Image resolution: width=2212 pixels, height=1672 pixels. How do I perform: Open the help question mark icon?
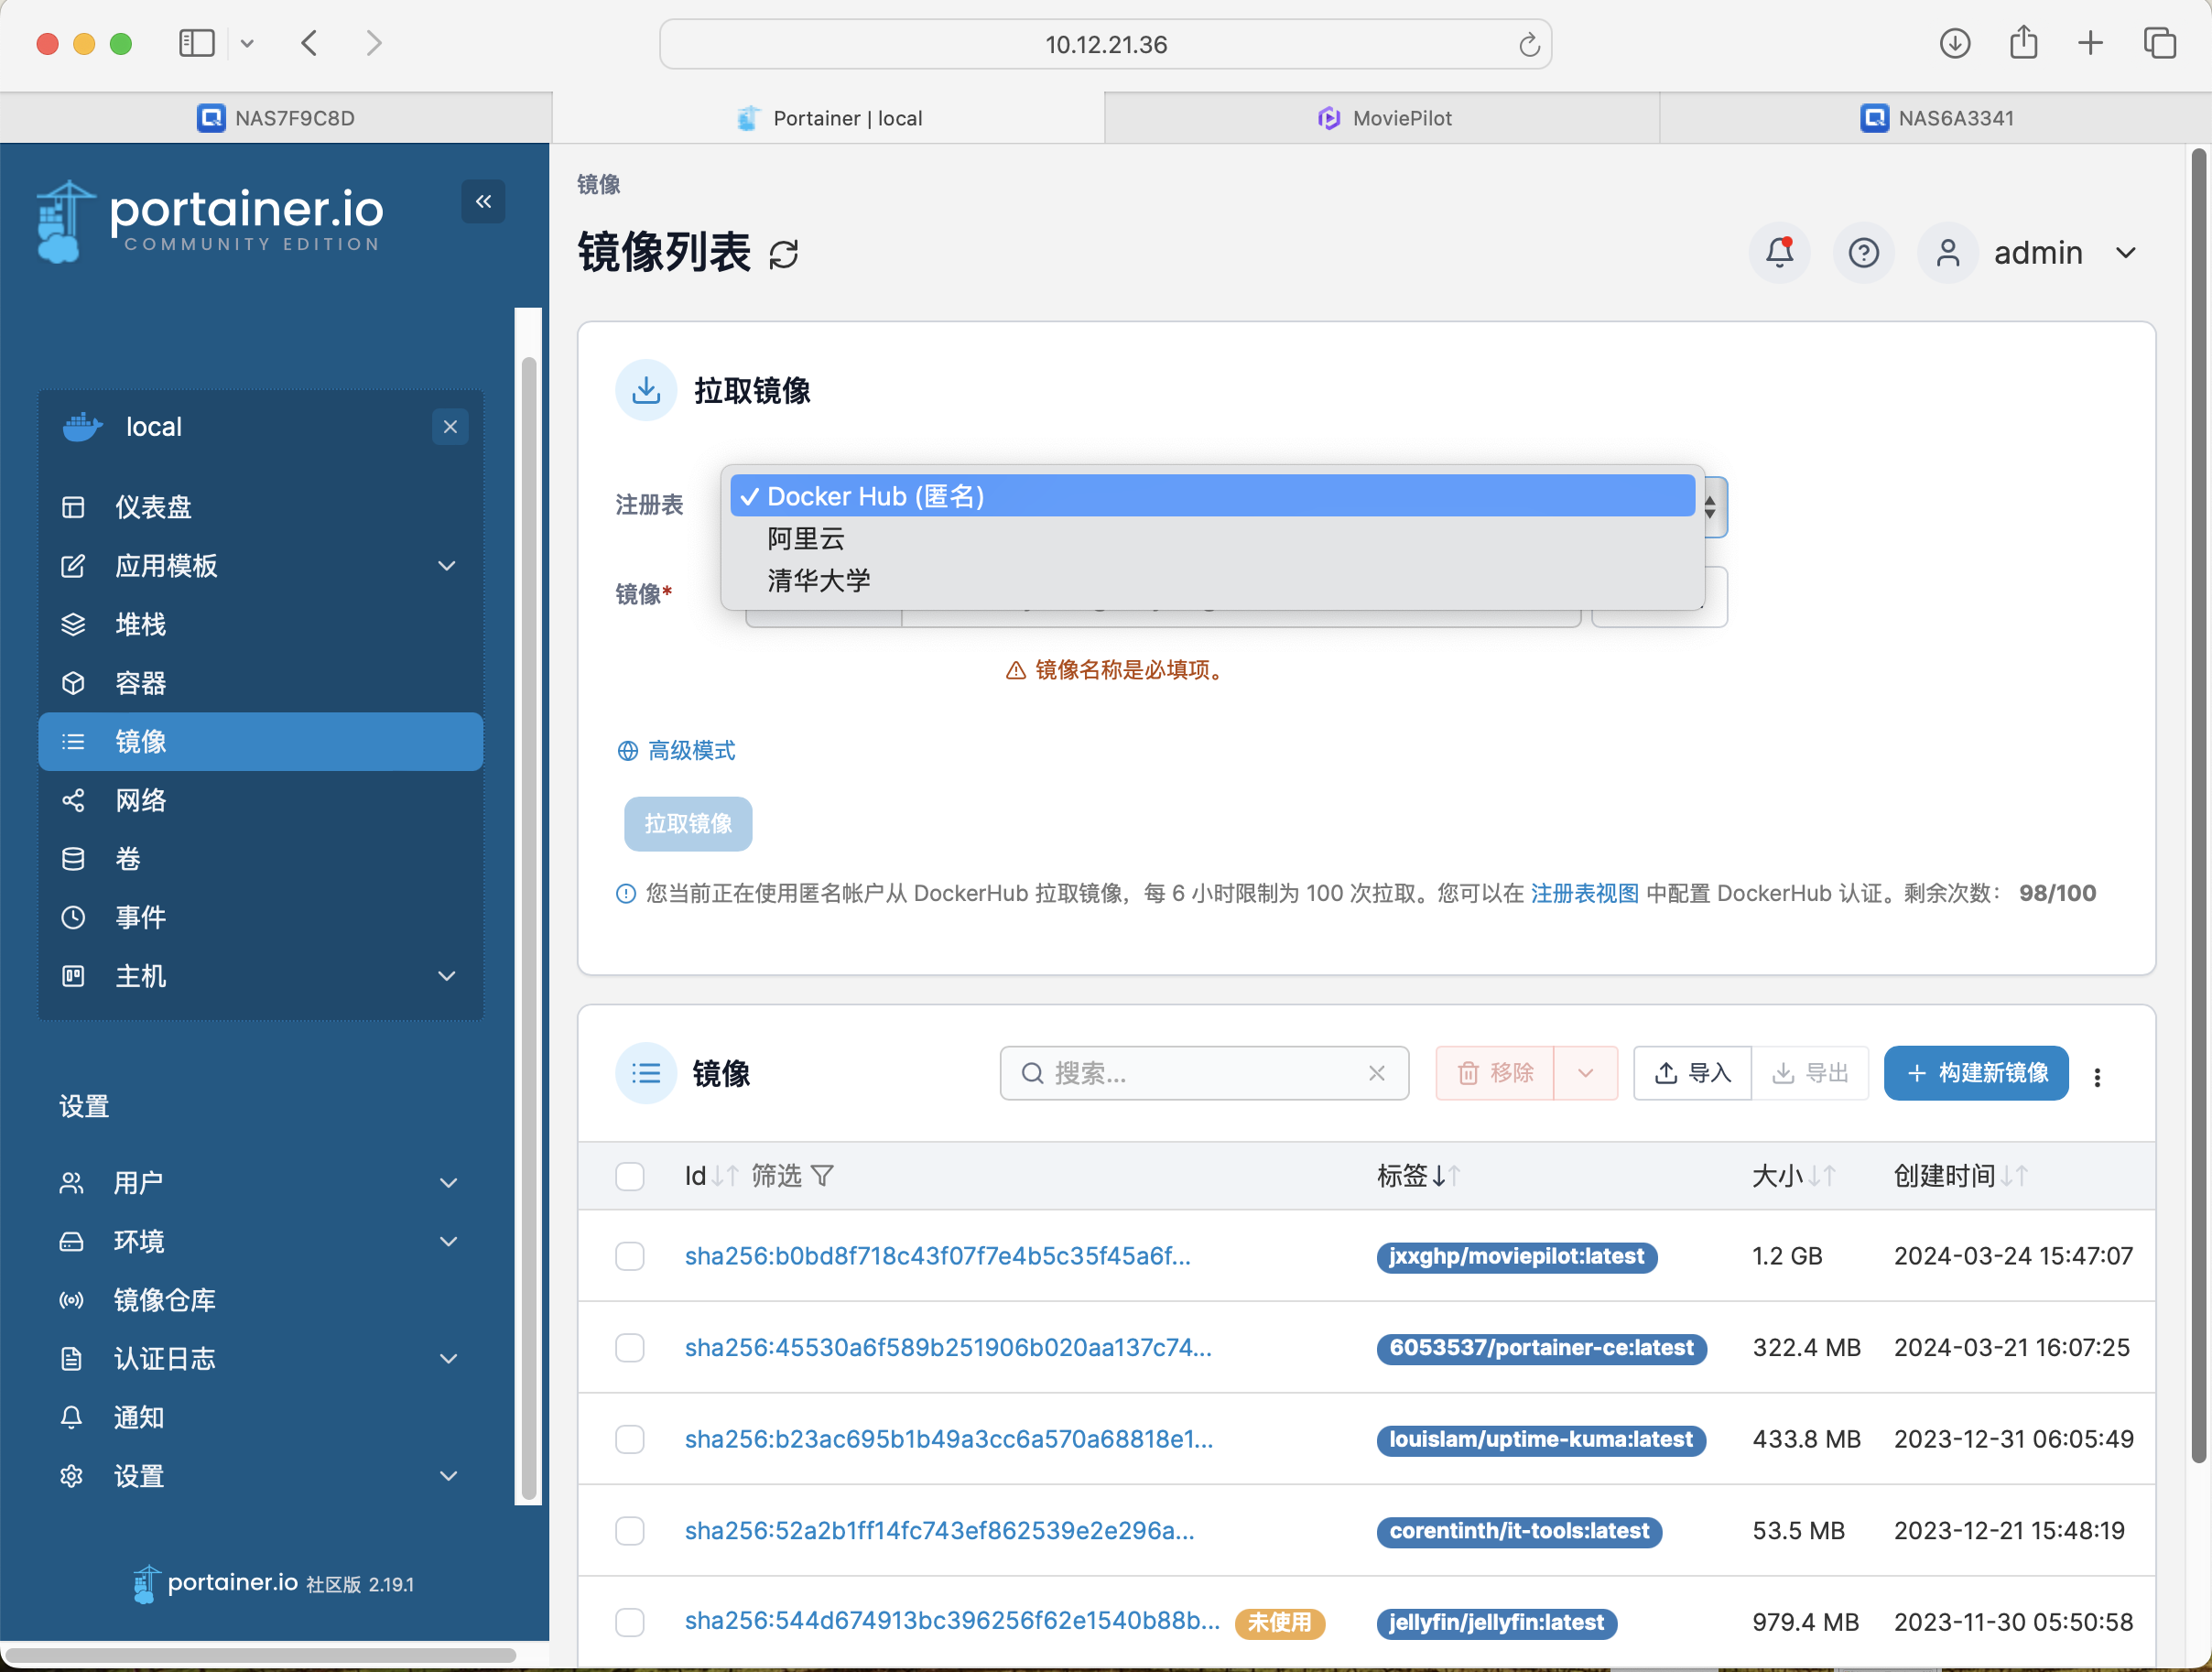[1863, 252]
